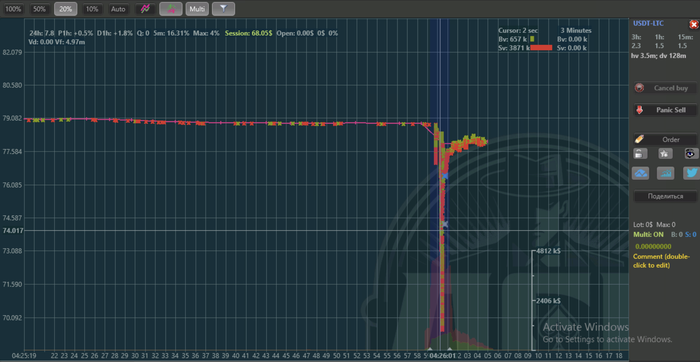Click the Panic Sell button
Image resolution: width=700 pixels, height=362 pixels.
pos(665,110)
